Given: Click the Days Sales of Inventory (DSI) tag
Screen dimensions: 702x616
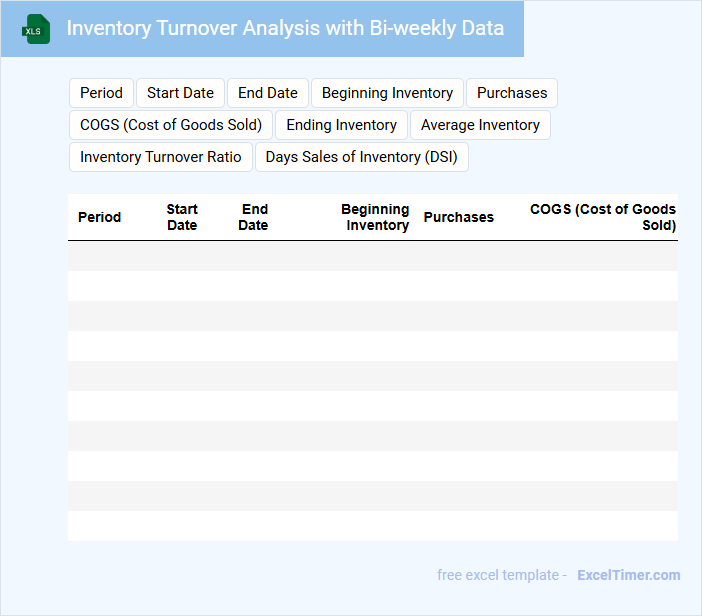Looking at the screenshot, I should (x=361, y=157).
